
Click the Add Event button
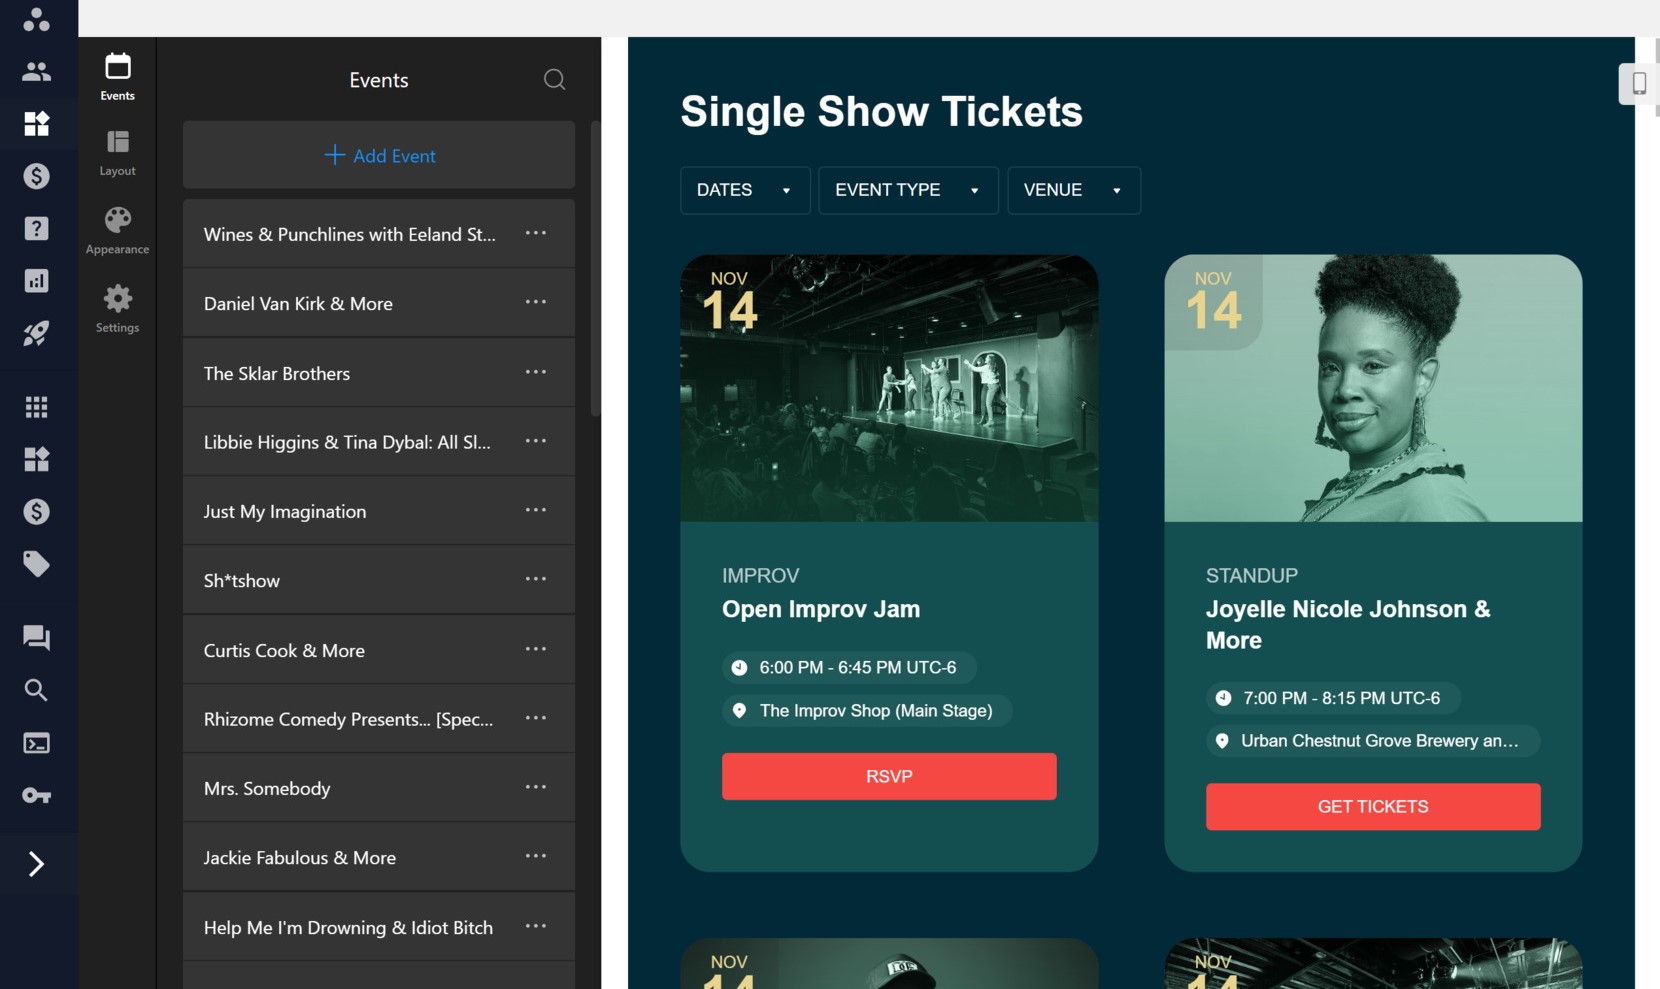click(x=378, y=155)
